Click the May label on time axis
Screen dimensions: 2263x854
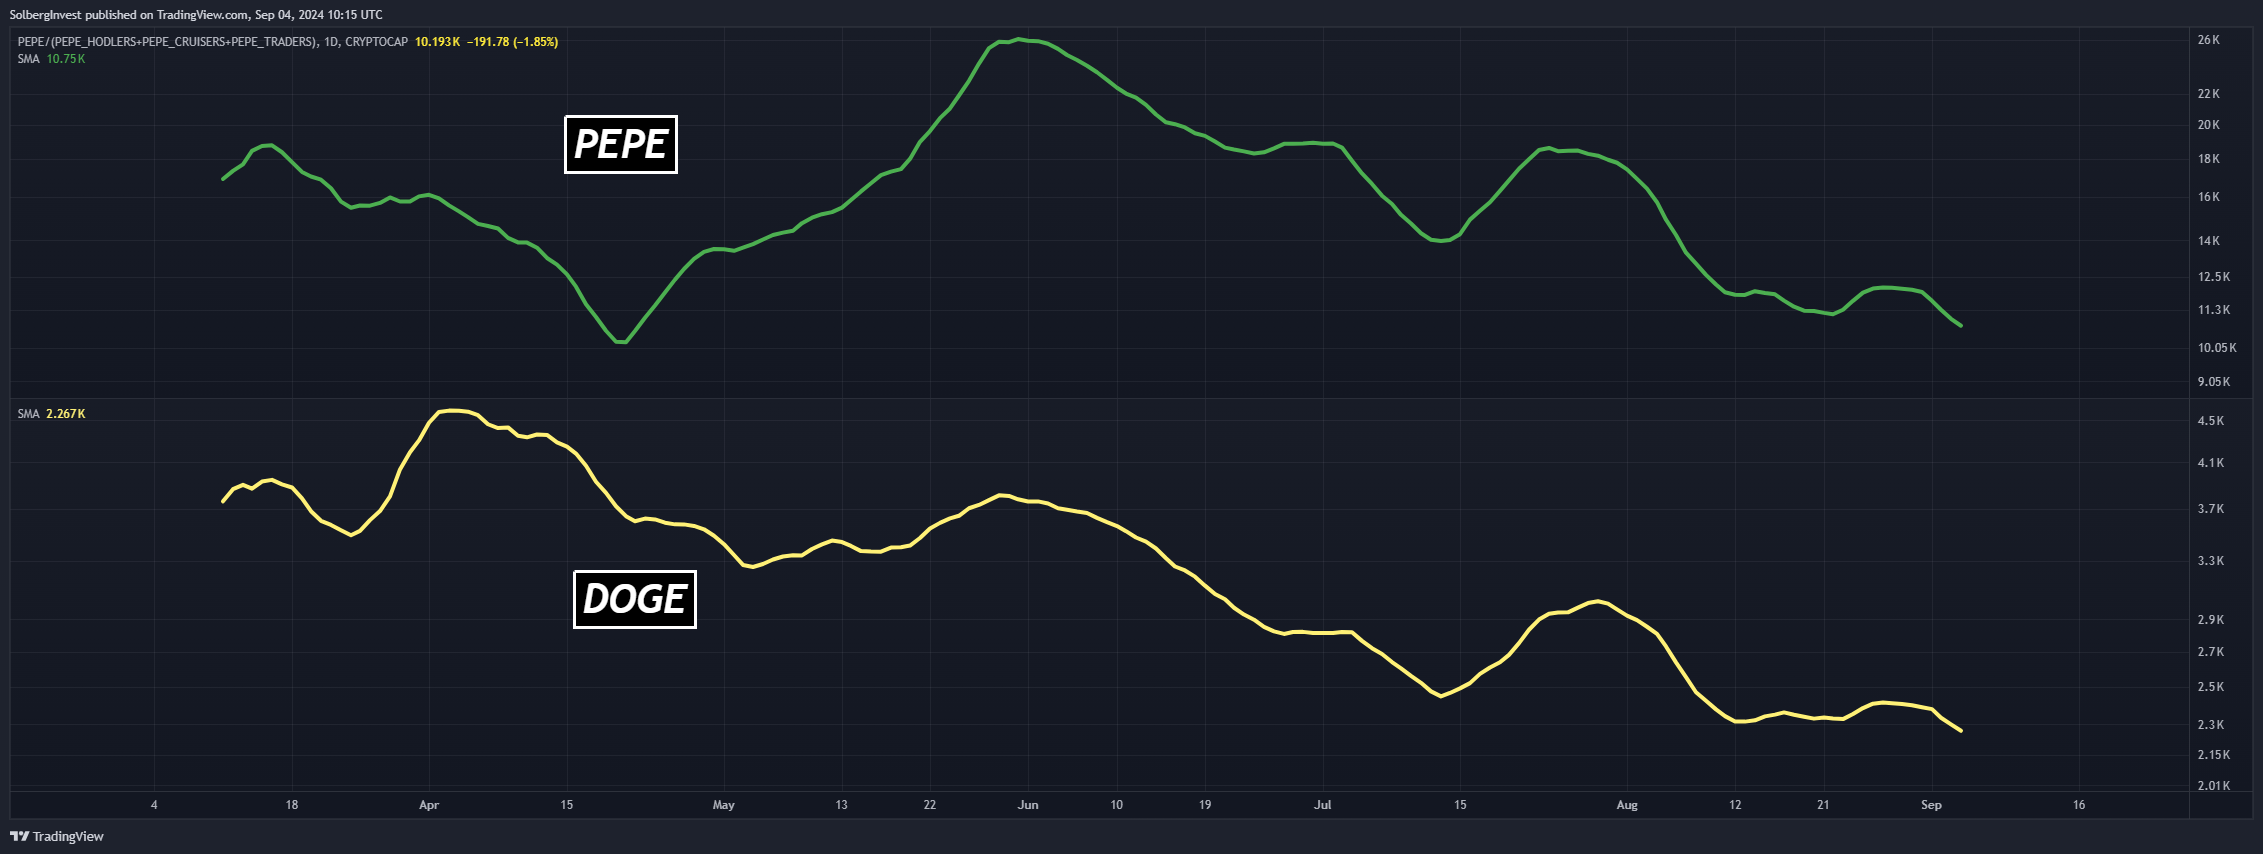(x=724, y=805)
